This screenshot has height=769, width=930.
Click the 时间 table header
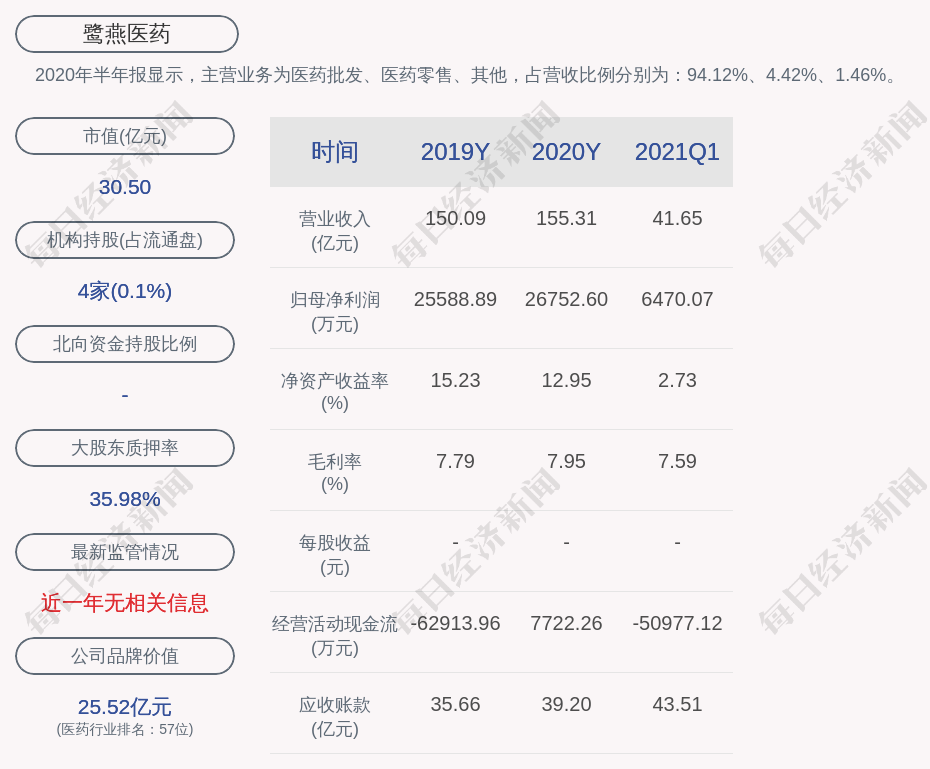click(x=335, y=152)
